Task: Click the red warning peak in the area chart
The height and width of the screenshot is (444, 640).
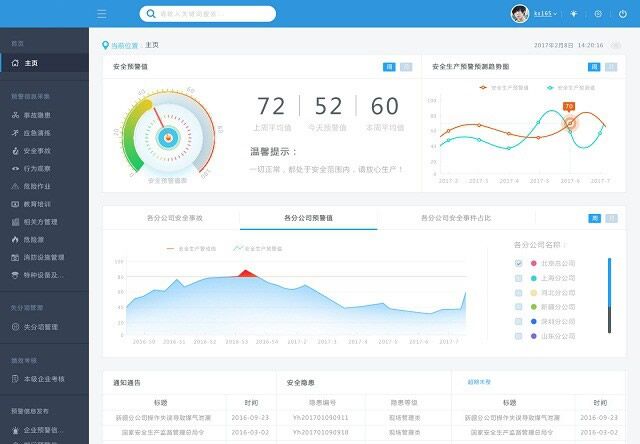Action: point(247,273)
